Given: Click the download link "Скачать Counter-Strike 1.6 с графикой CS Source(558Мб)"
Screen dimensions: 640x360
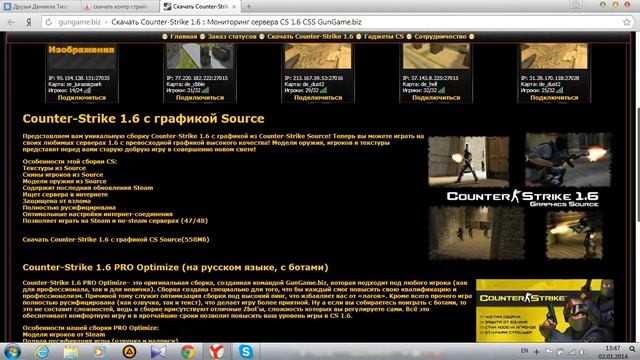Looking at the screenshot, I should (x=116, y=240).
